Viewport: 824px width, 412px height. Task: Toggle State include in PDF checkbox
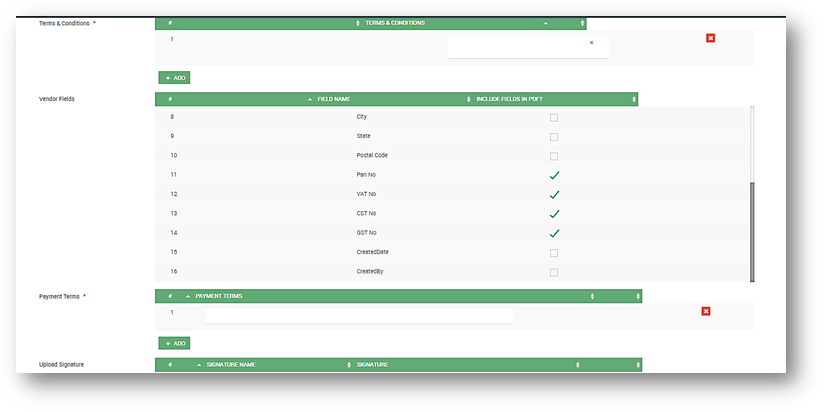pos(554,137)
